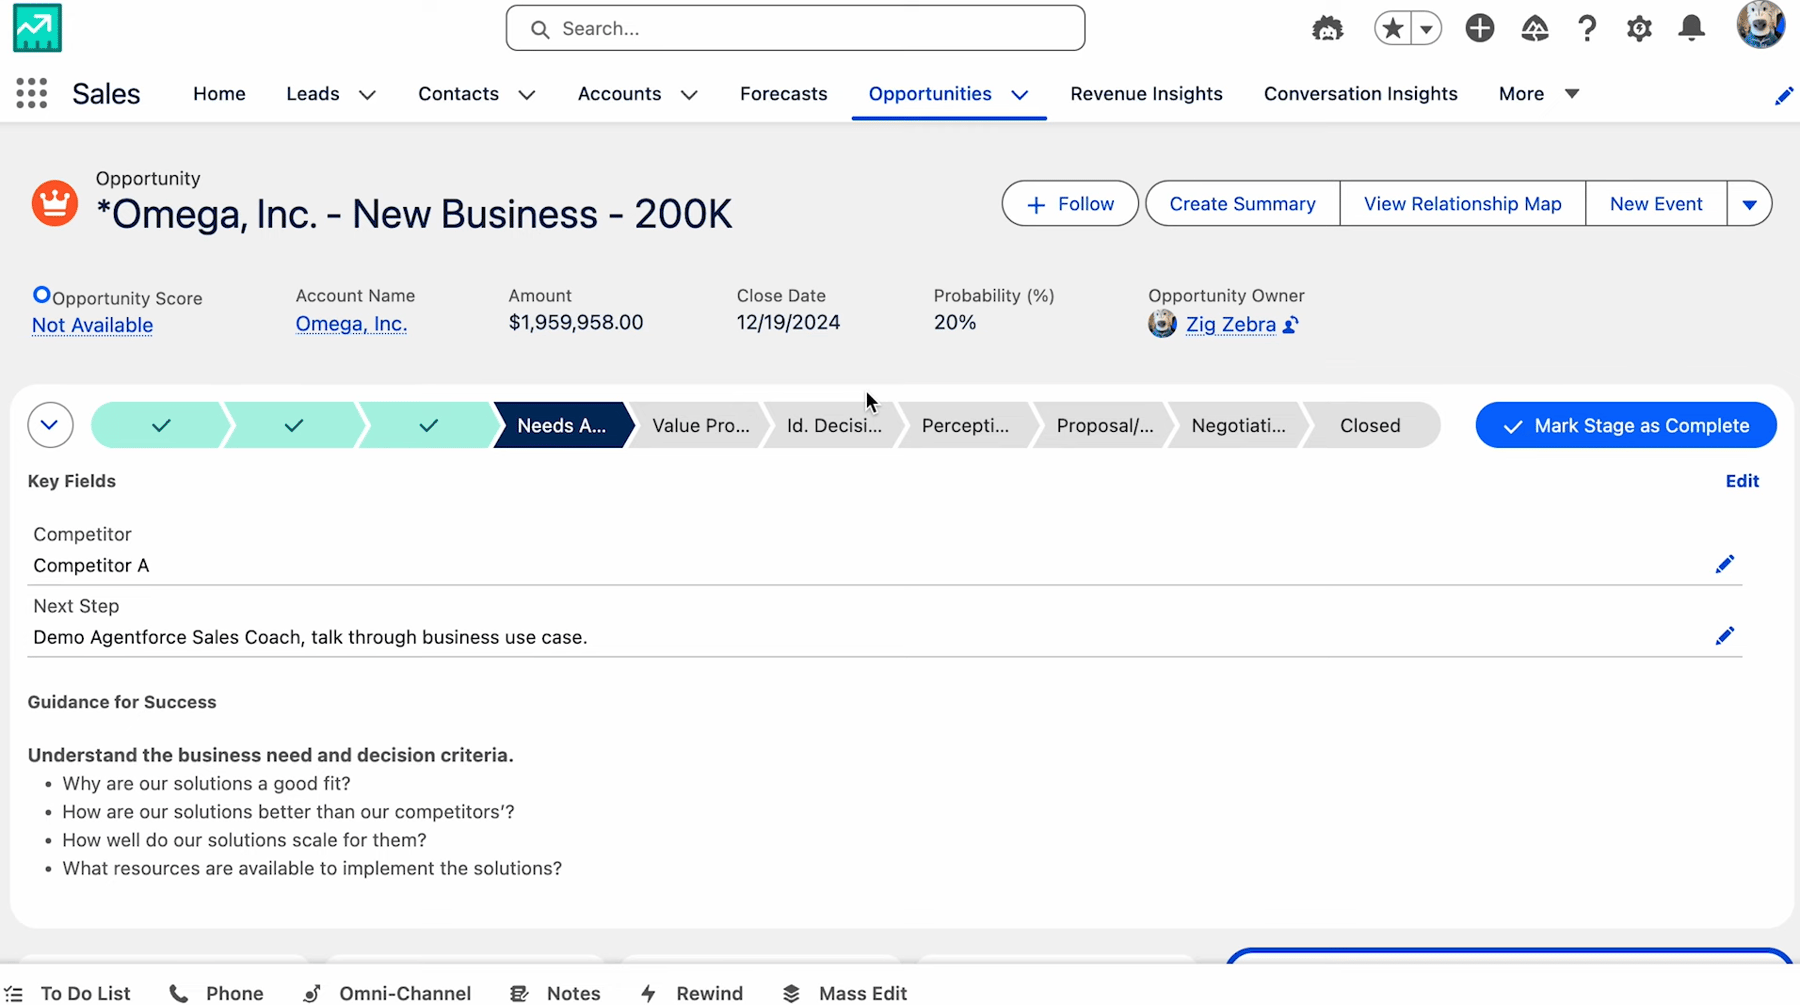This screenshot has width=1800, height=1005.
Task: Click the Help question mark icon
Action: (x=1588, y=28)
